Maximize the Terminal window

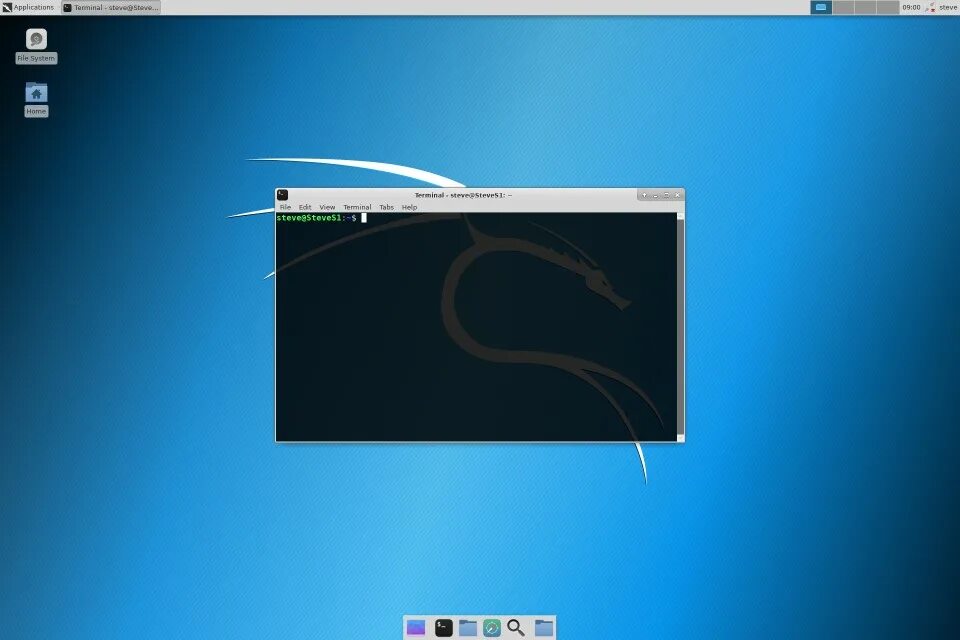click(x=666, y=195)
